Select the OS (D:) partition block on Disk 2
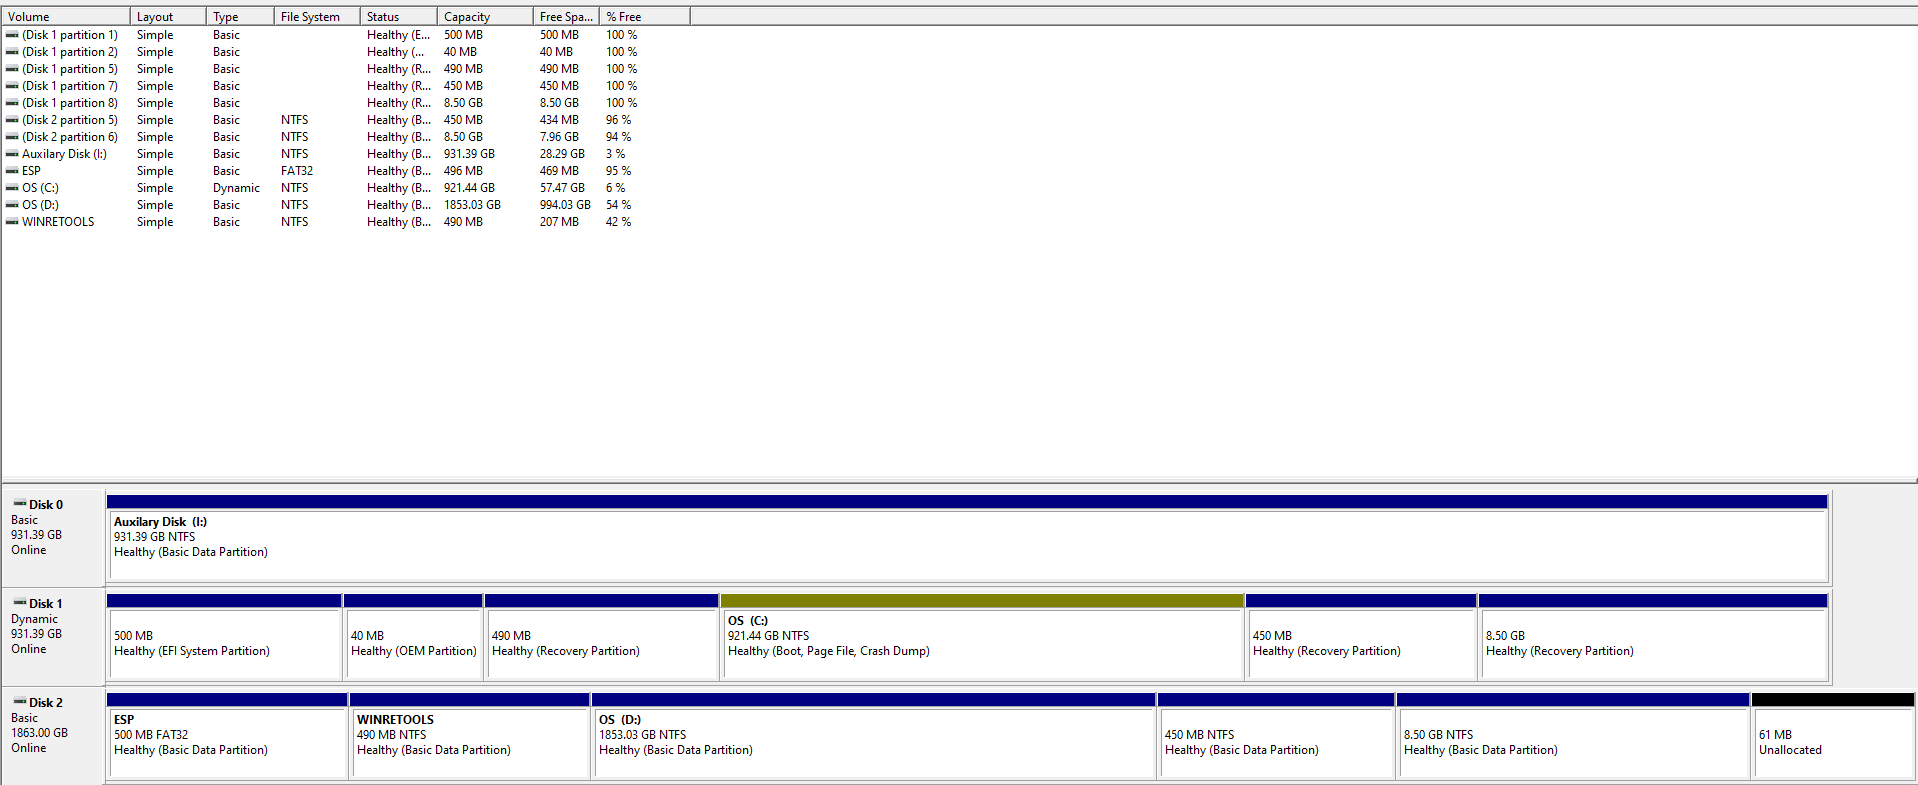 click(874, 736)
